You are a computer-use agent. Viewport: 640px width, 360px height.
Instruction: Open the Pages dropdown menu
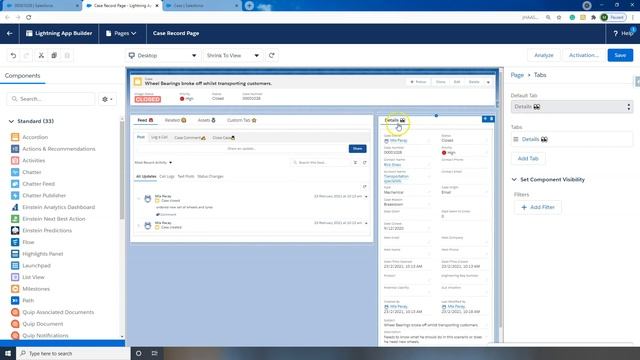[121, 33]
